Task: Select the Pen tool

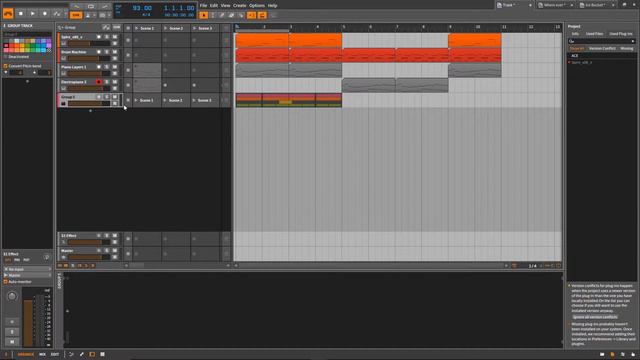Action: click(222, 15)
